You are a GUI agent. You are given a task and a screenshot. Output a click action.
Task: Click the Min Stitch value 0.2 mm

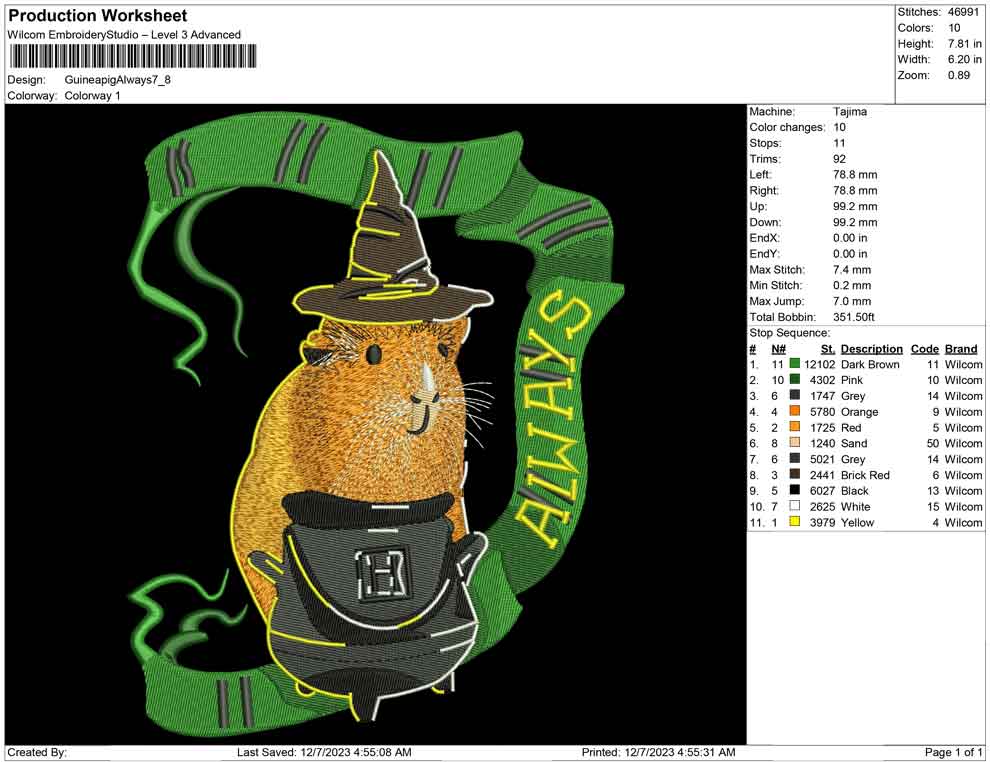852,285
